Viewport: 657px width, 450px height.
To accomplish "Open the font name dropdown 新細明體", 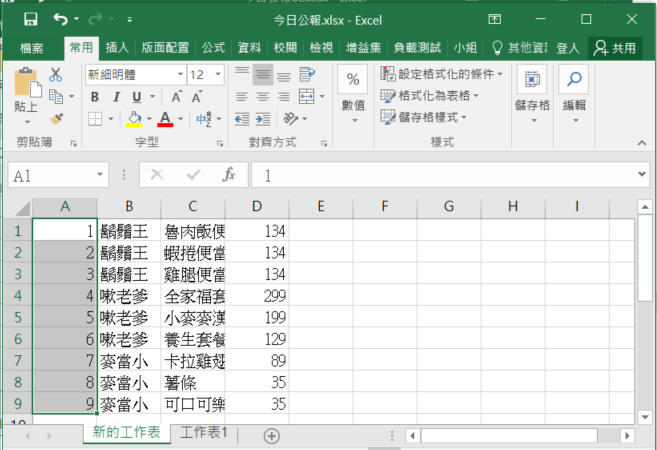I will coord(181,75).
